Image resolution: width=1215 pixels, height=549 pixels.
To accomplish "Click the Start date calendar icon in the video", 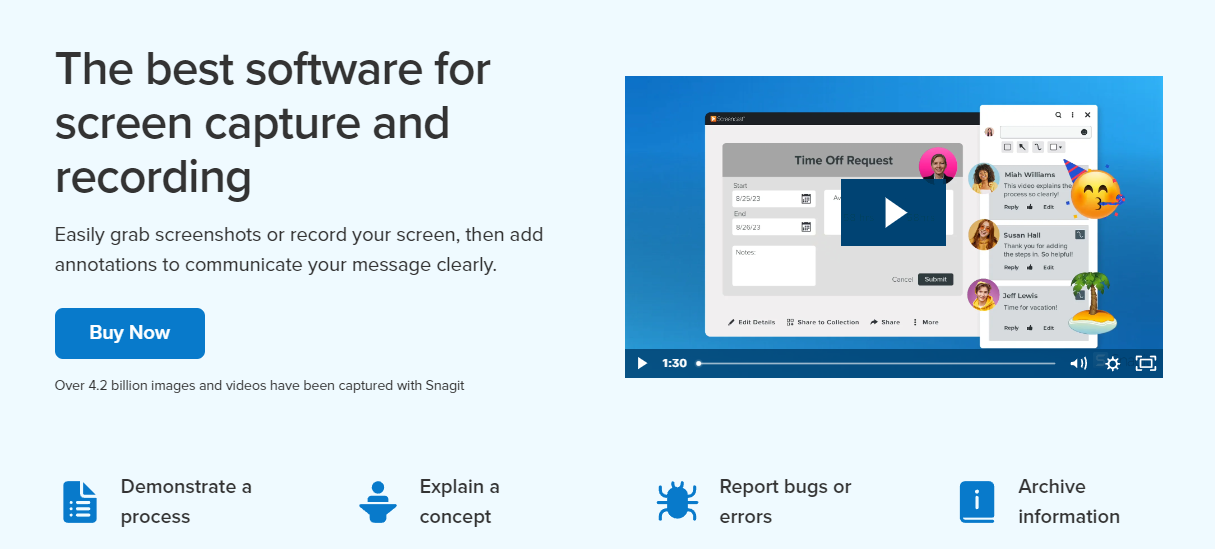I will tap(806, 199).
